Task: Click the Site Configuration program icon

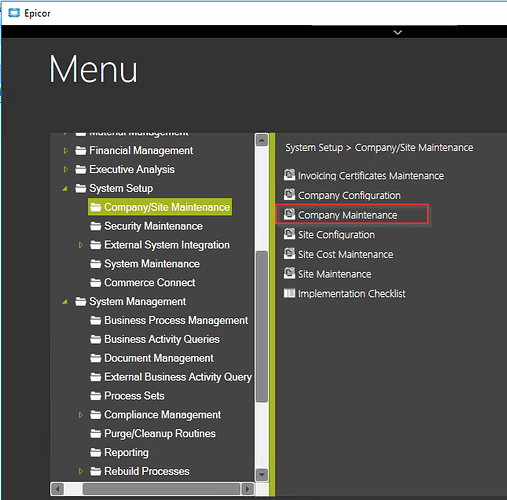Action: coord(289,234)
